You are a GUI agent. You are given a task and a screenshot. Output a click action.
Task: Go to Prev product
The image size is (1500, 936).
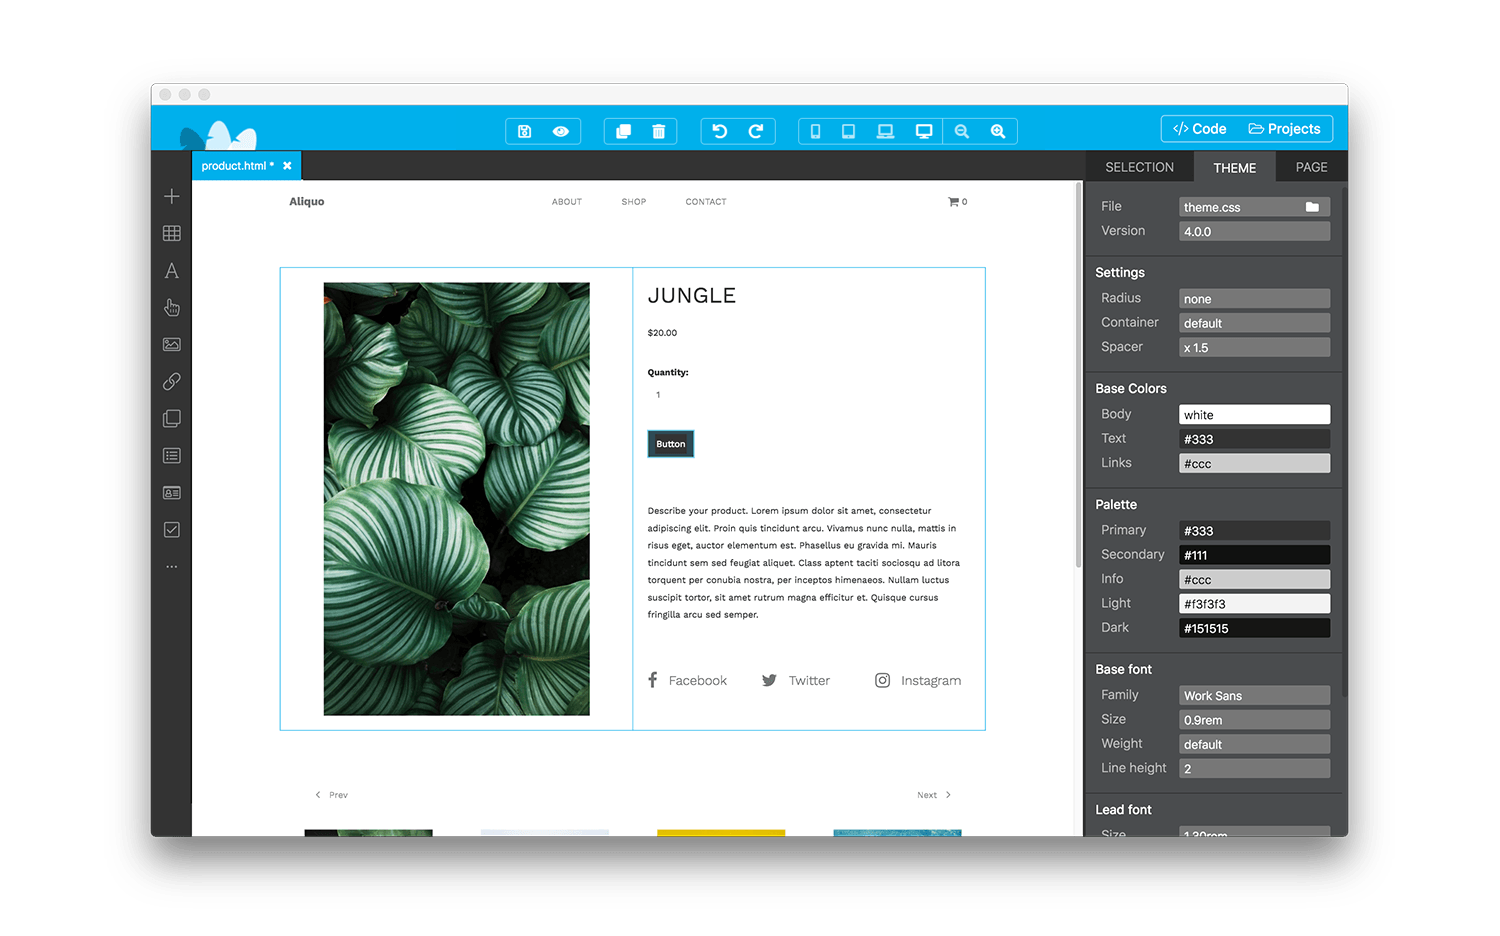(332, 795)
